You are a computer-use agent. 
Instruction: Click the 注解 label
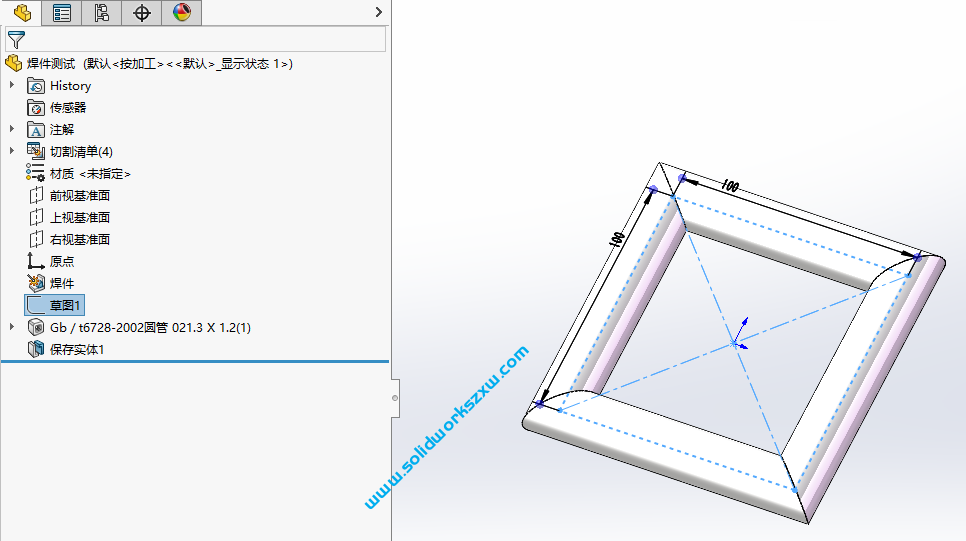click(62, 130)
